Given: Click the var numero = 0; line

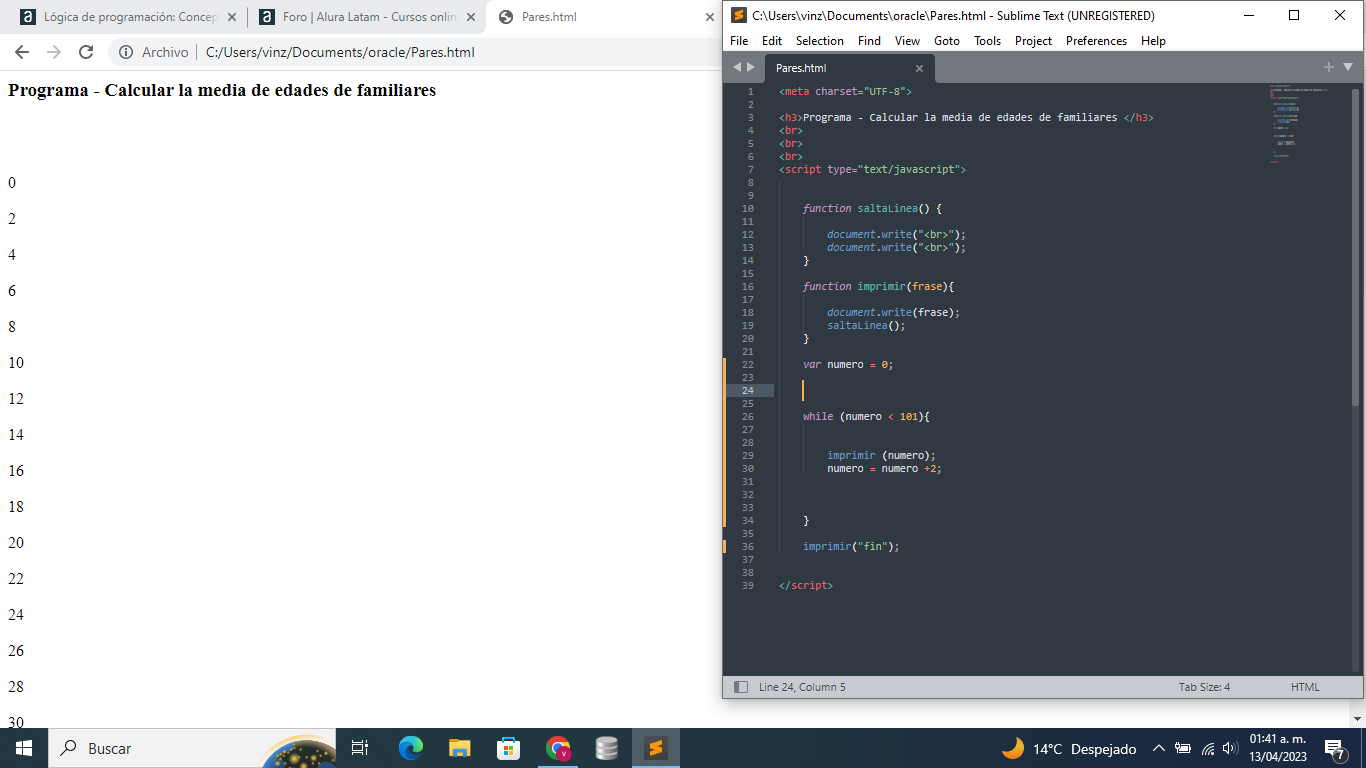Looking at the screenshot, I should [x=848, y=364].
